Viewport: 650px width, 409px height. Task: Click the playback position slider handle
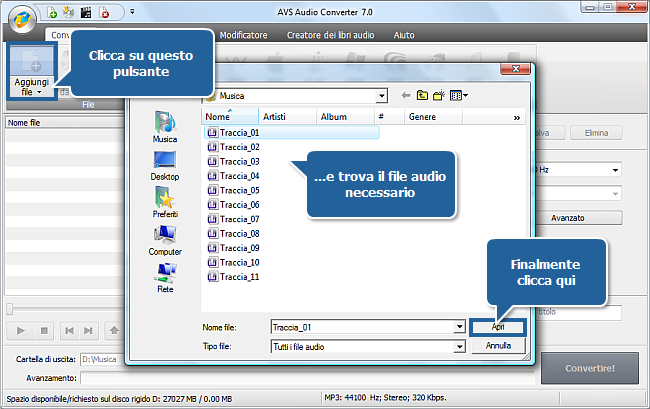[10, 309]
